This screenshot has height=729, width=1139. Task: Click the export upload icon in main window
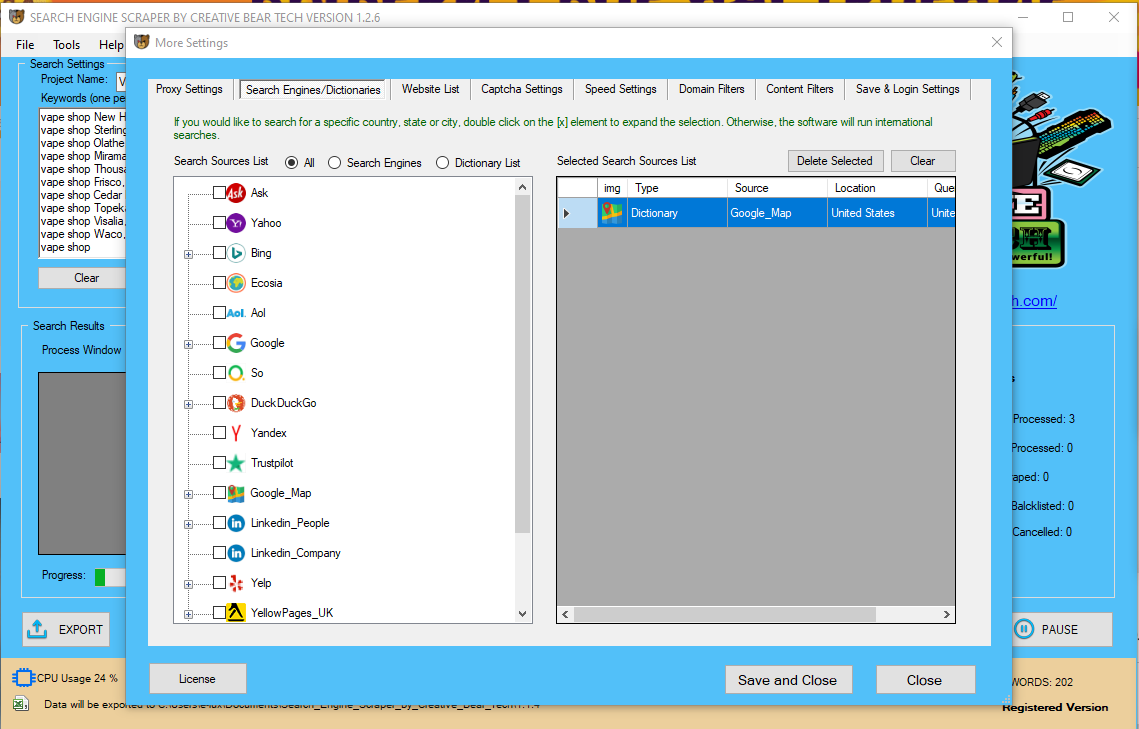37,630
